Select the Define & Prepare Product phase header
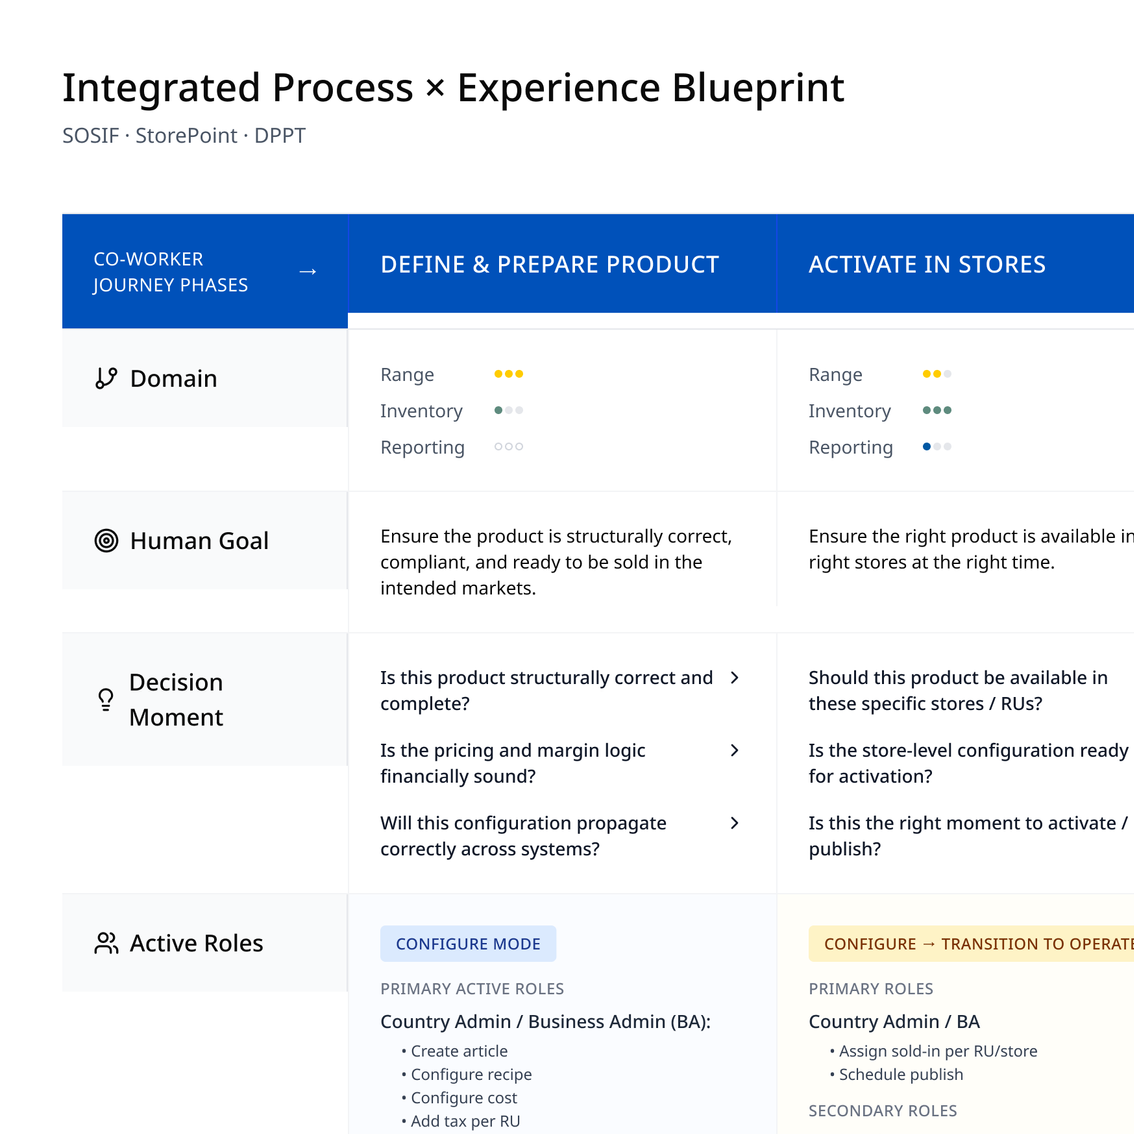1134x1134 pixels. tap(562, 264)
